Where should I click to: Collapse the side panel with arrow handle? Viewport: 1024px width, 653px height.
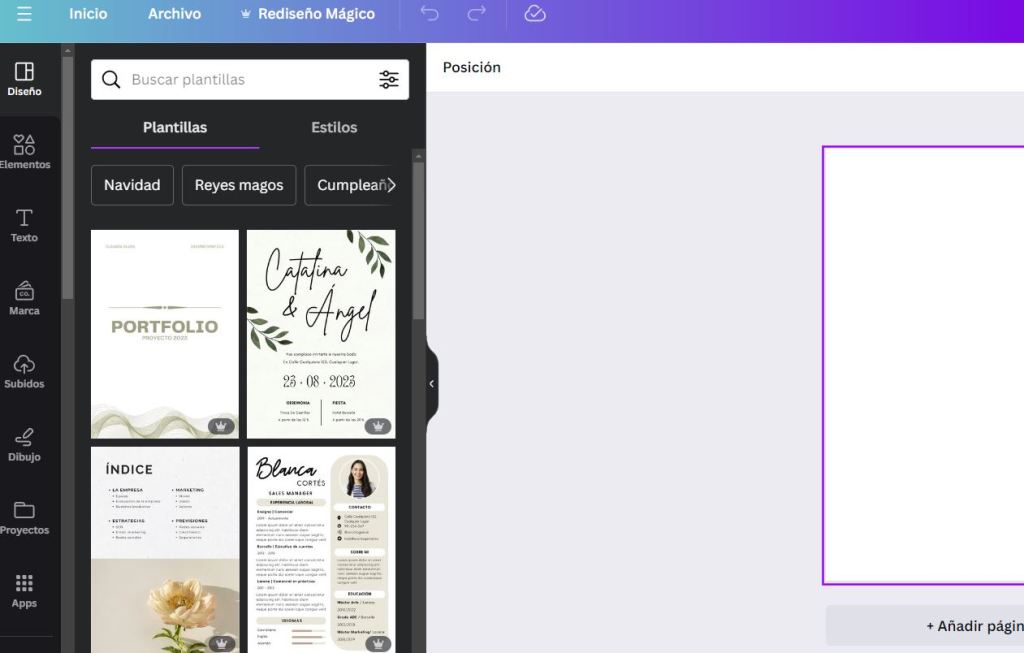coord(432,384)
